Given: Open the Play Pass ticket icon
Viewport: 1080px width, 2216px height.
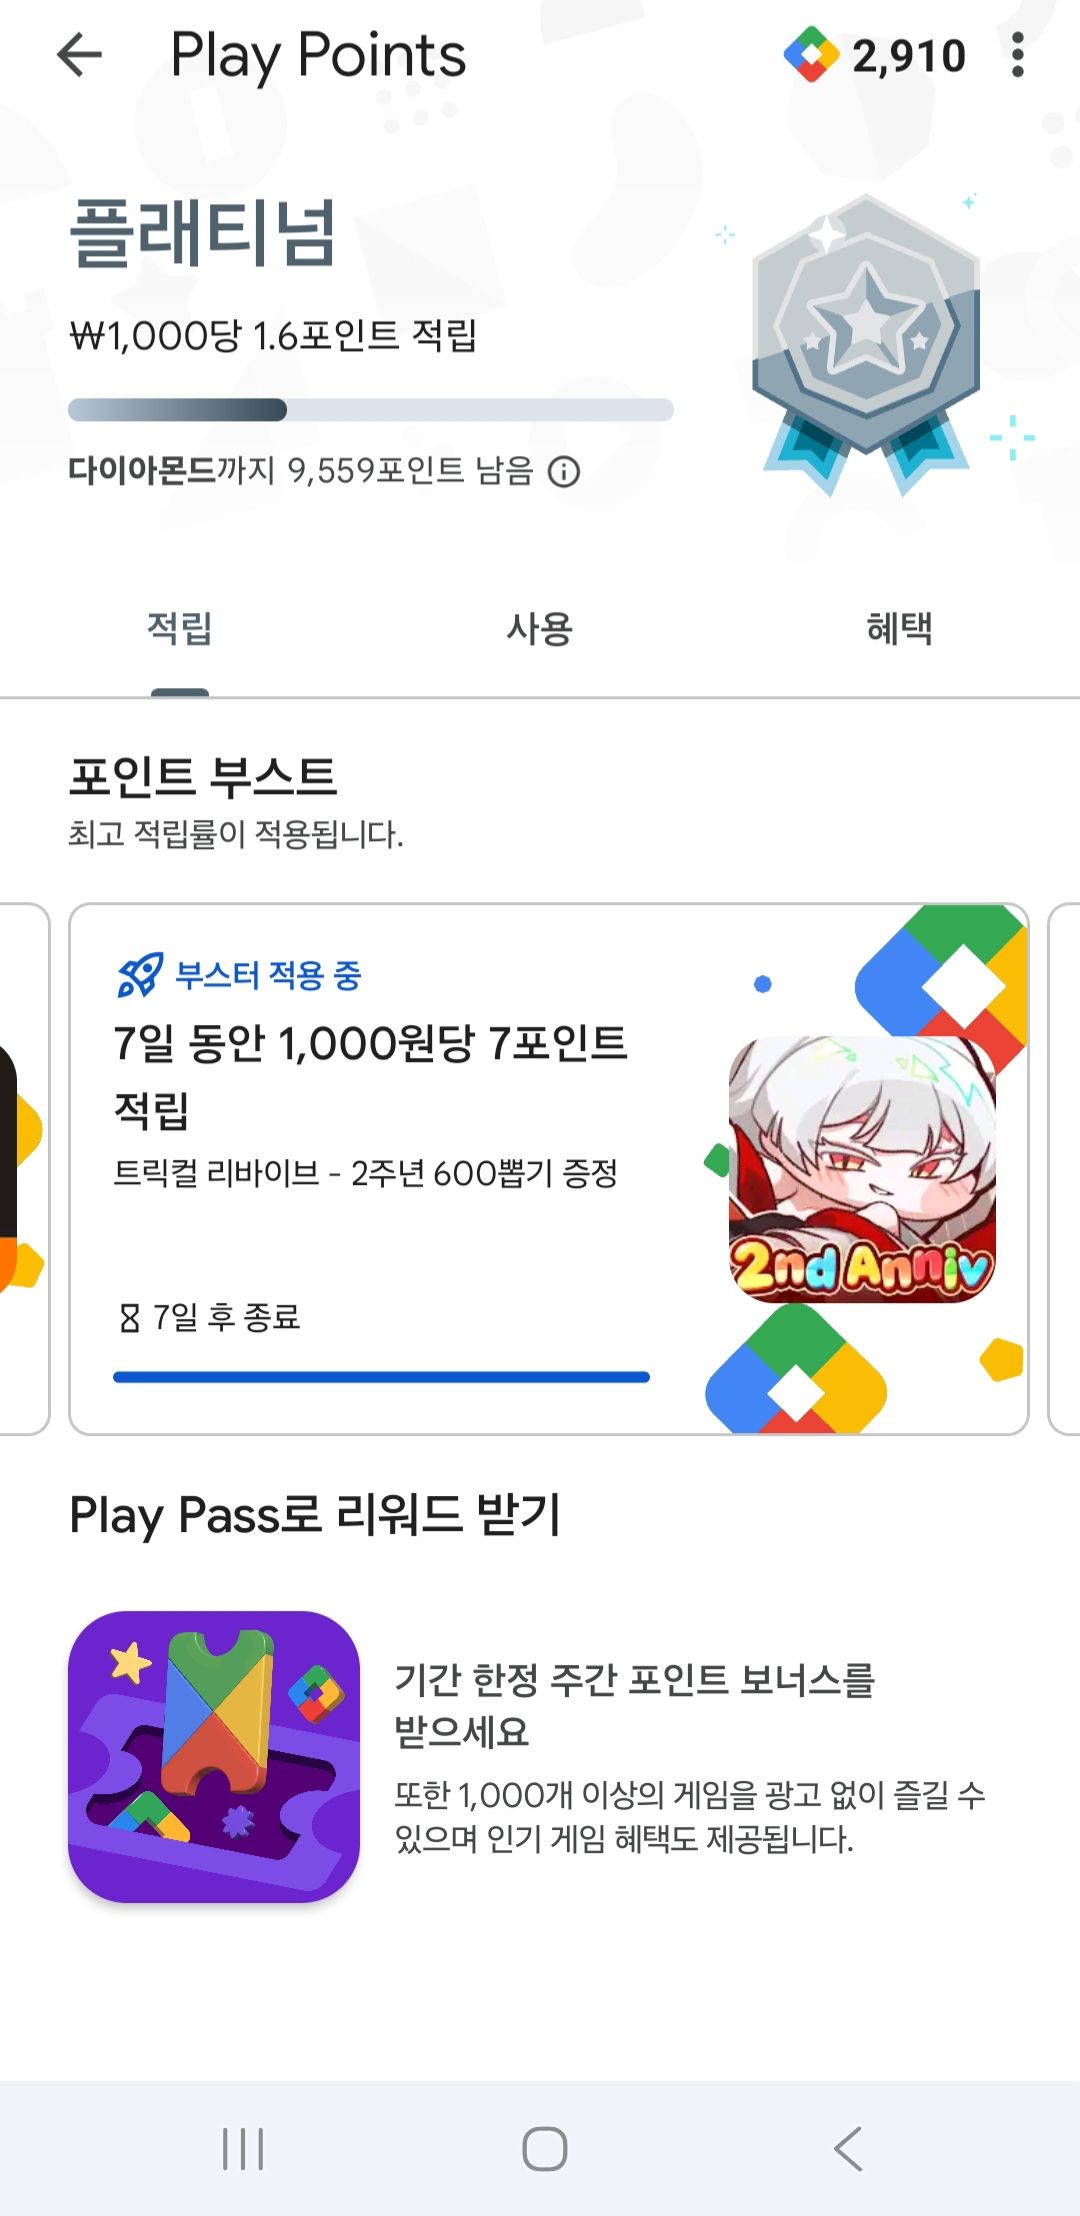Looking at the screenshot, I should (214, 1756).
